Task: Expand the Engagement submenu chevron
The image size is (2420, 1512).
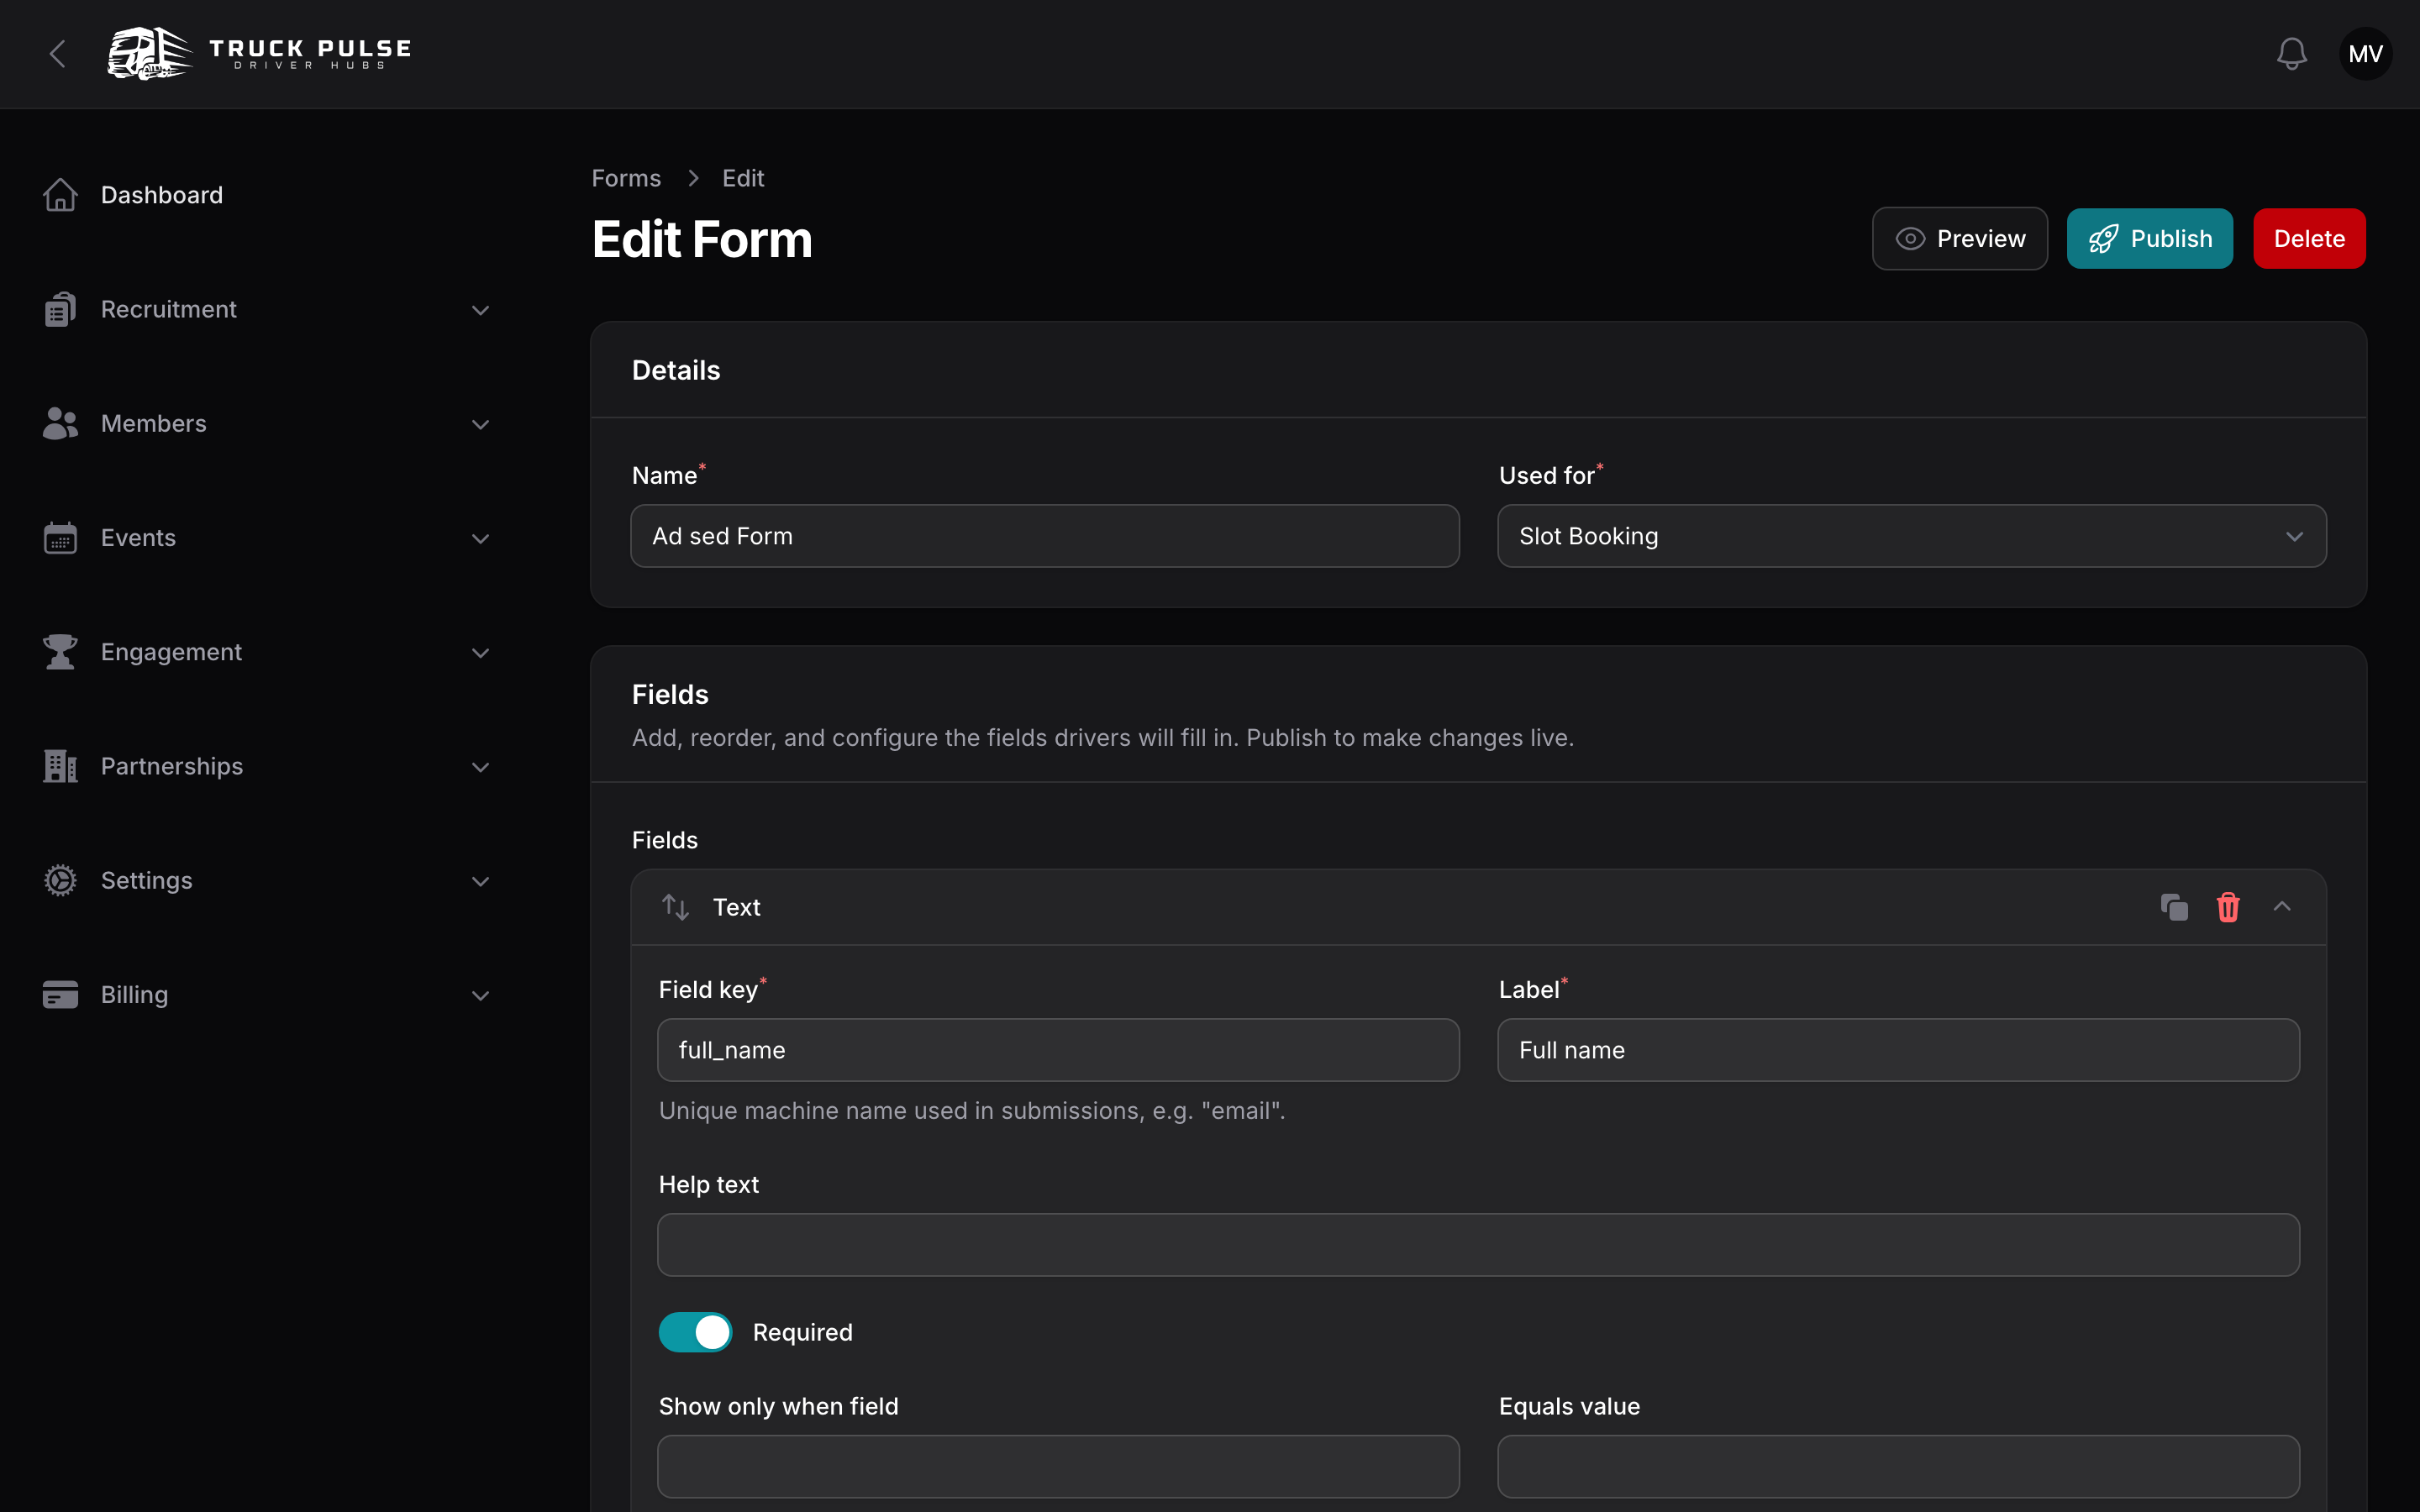Action: tap(480, 653)
